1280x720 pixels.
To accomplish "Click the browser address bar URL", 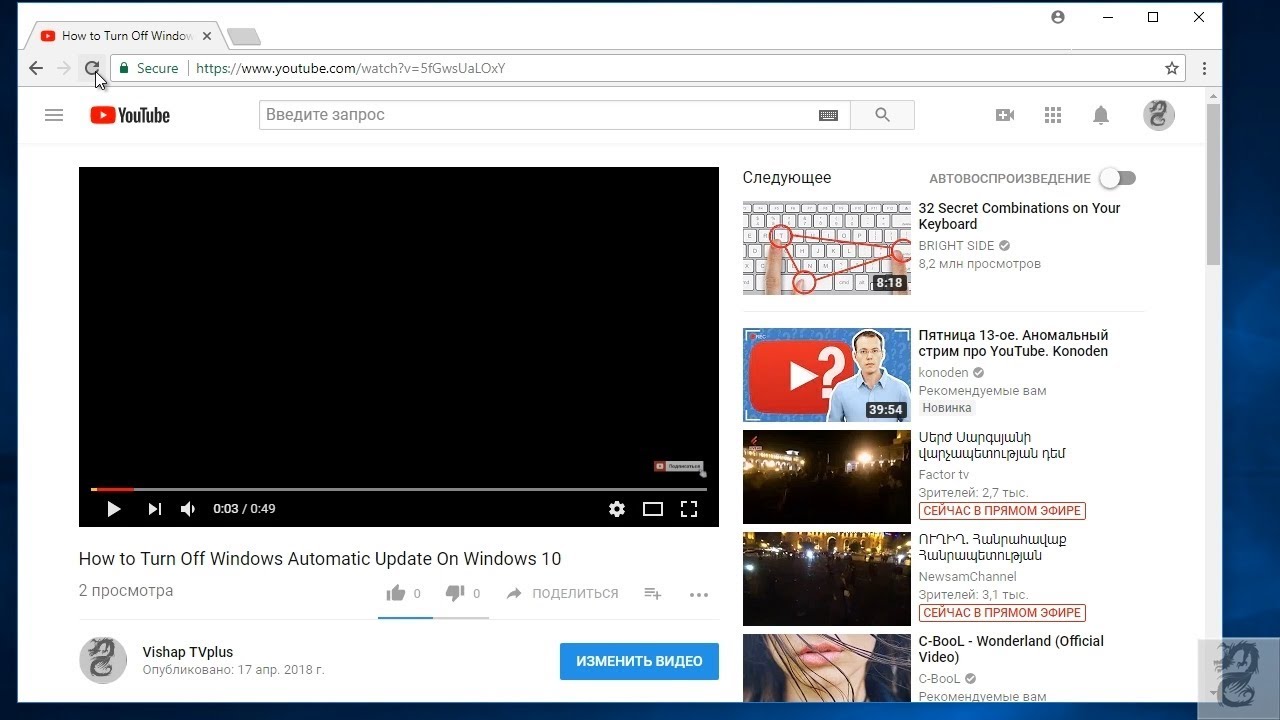I will click(351, 68).
